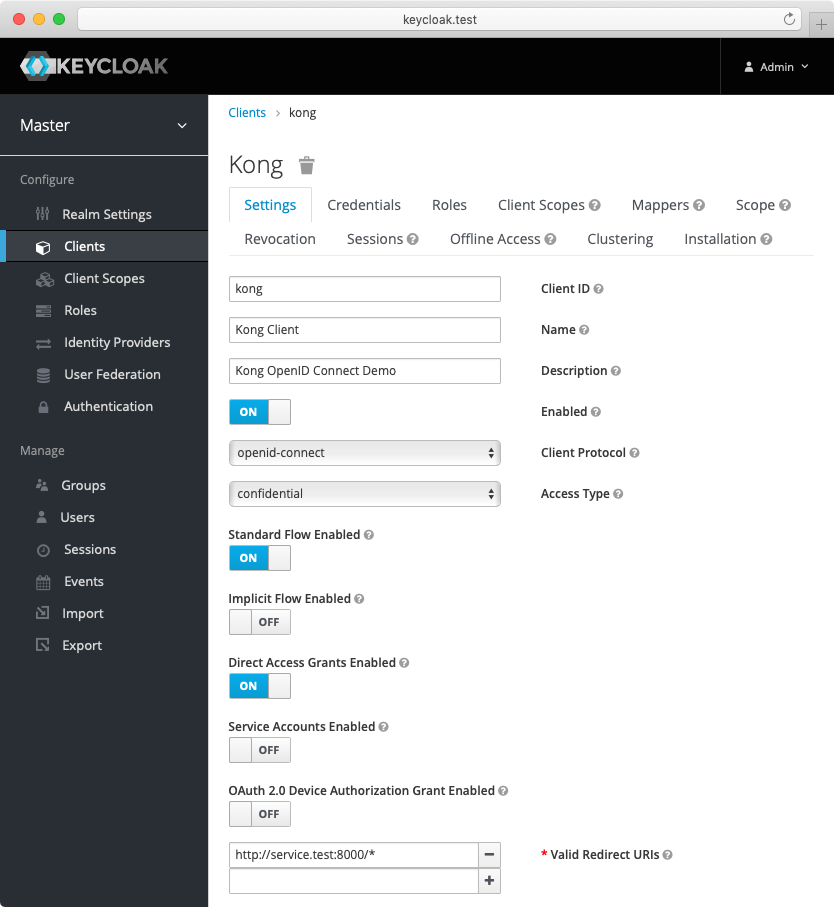Click the Description input field

click(365, 371)
